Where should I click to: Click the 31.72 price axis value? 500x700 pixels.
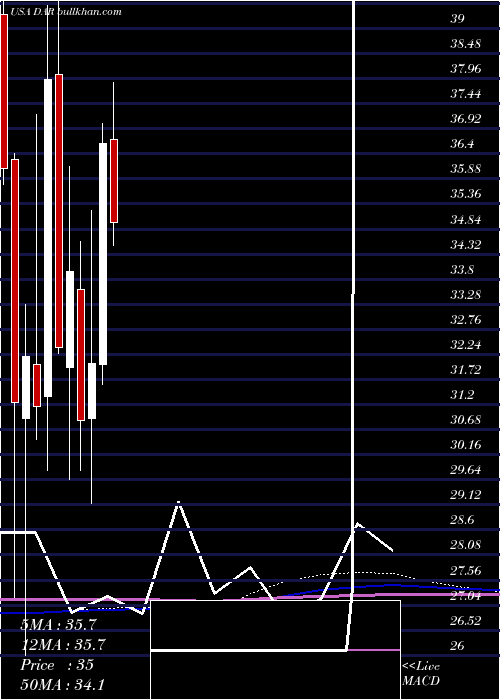(465, 370)
